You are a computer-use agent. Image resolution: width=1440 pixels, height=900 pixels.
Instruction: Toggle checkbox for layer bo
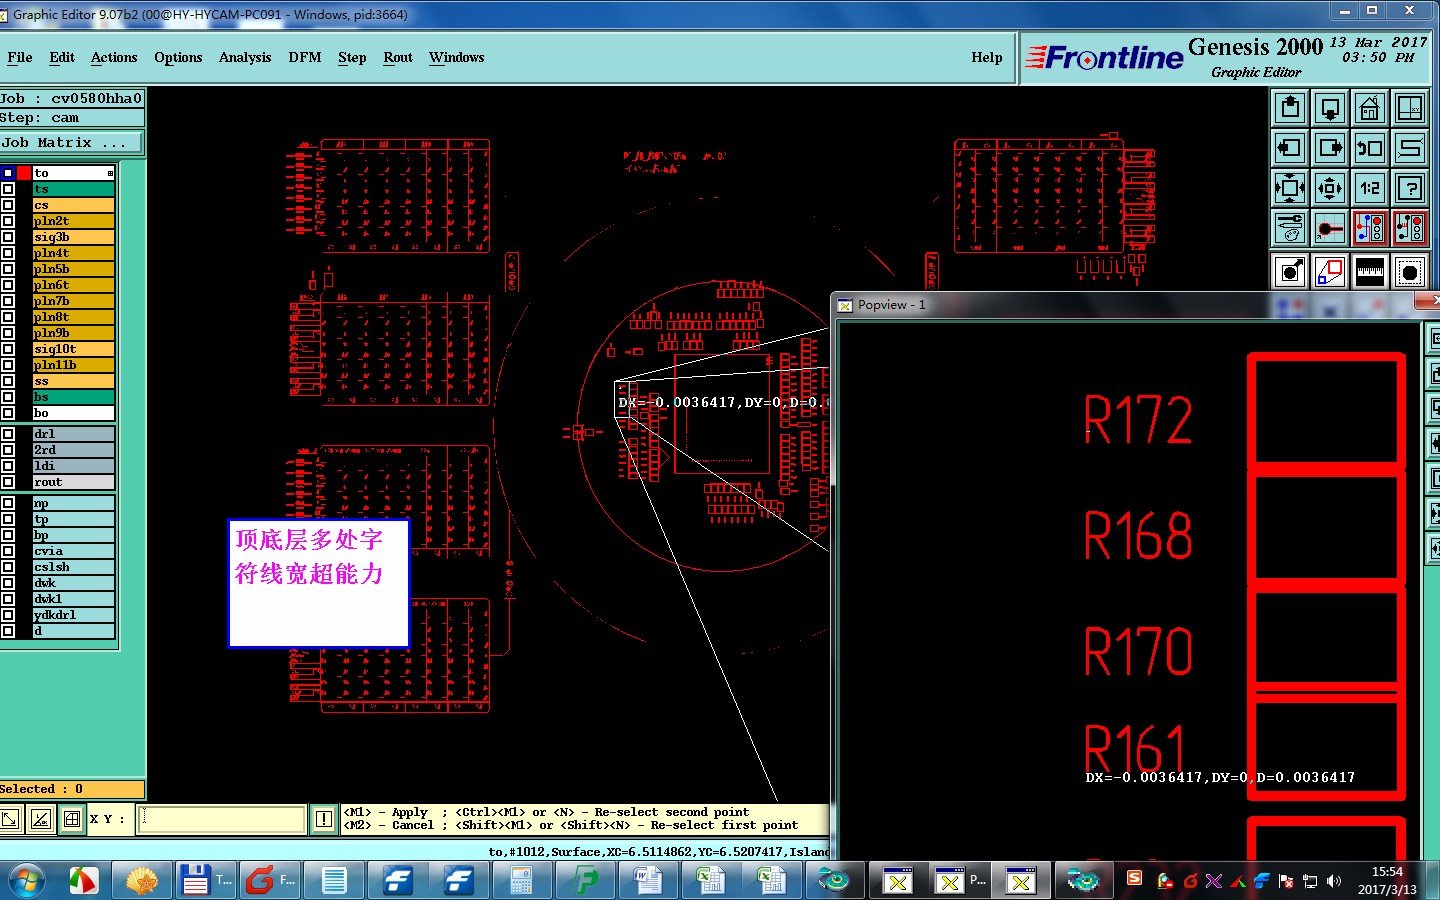coord(8,413)
